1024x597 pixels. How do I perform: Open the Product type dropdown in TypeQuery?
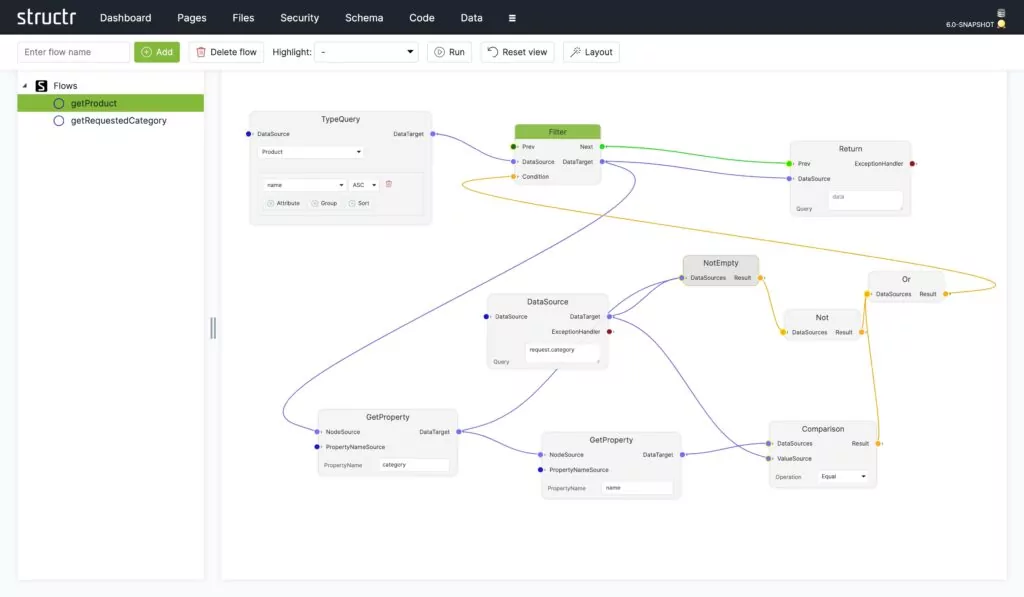(310, 152)
